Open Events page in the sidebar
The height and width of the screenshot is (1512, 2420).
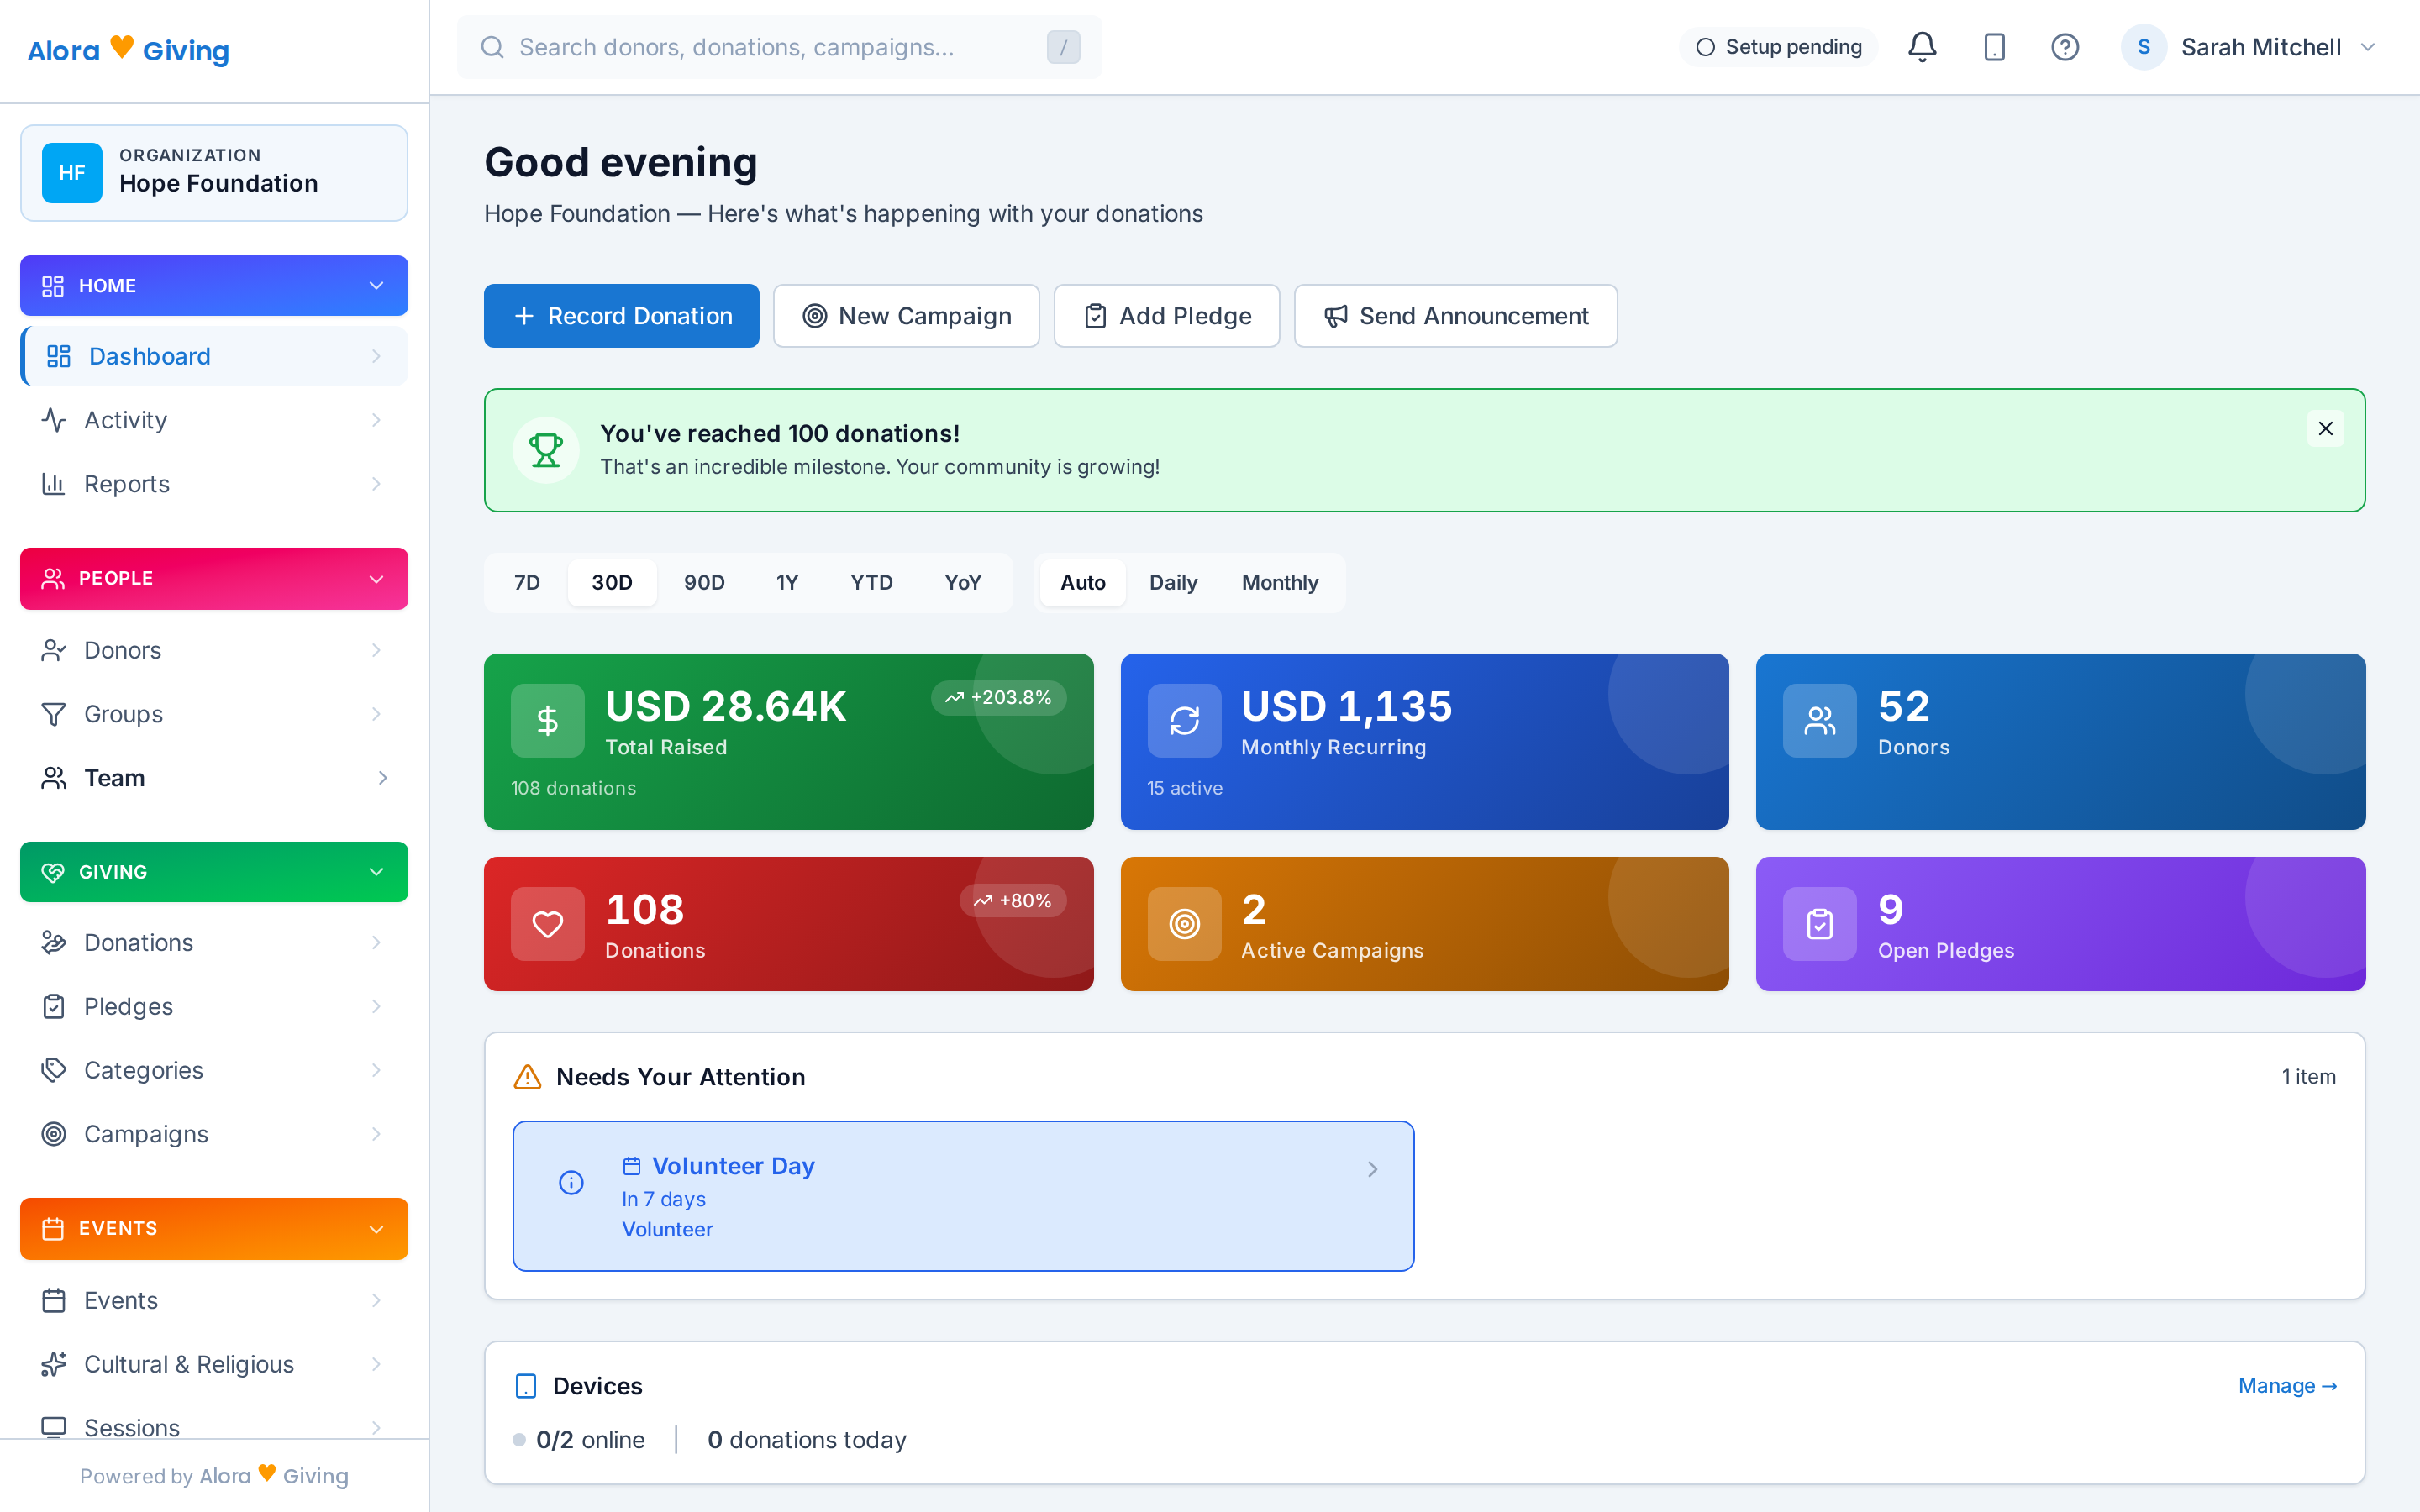tap(214, 1300)
